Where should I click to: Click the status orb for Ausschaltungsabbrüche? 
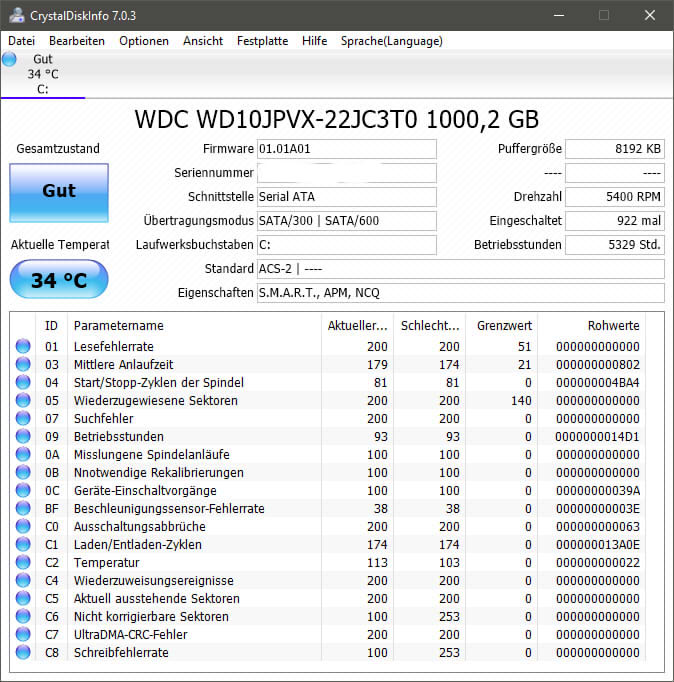click(x=23, y=526)
